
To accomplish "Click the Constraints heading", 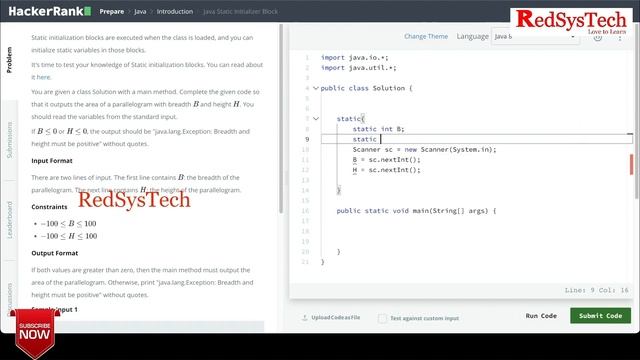I will click(x=49, y=207).
